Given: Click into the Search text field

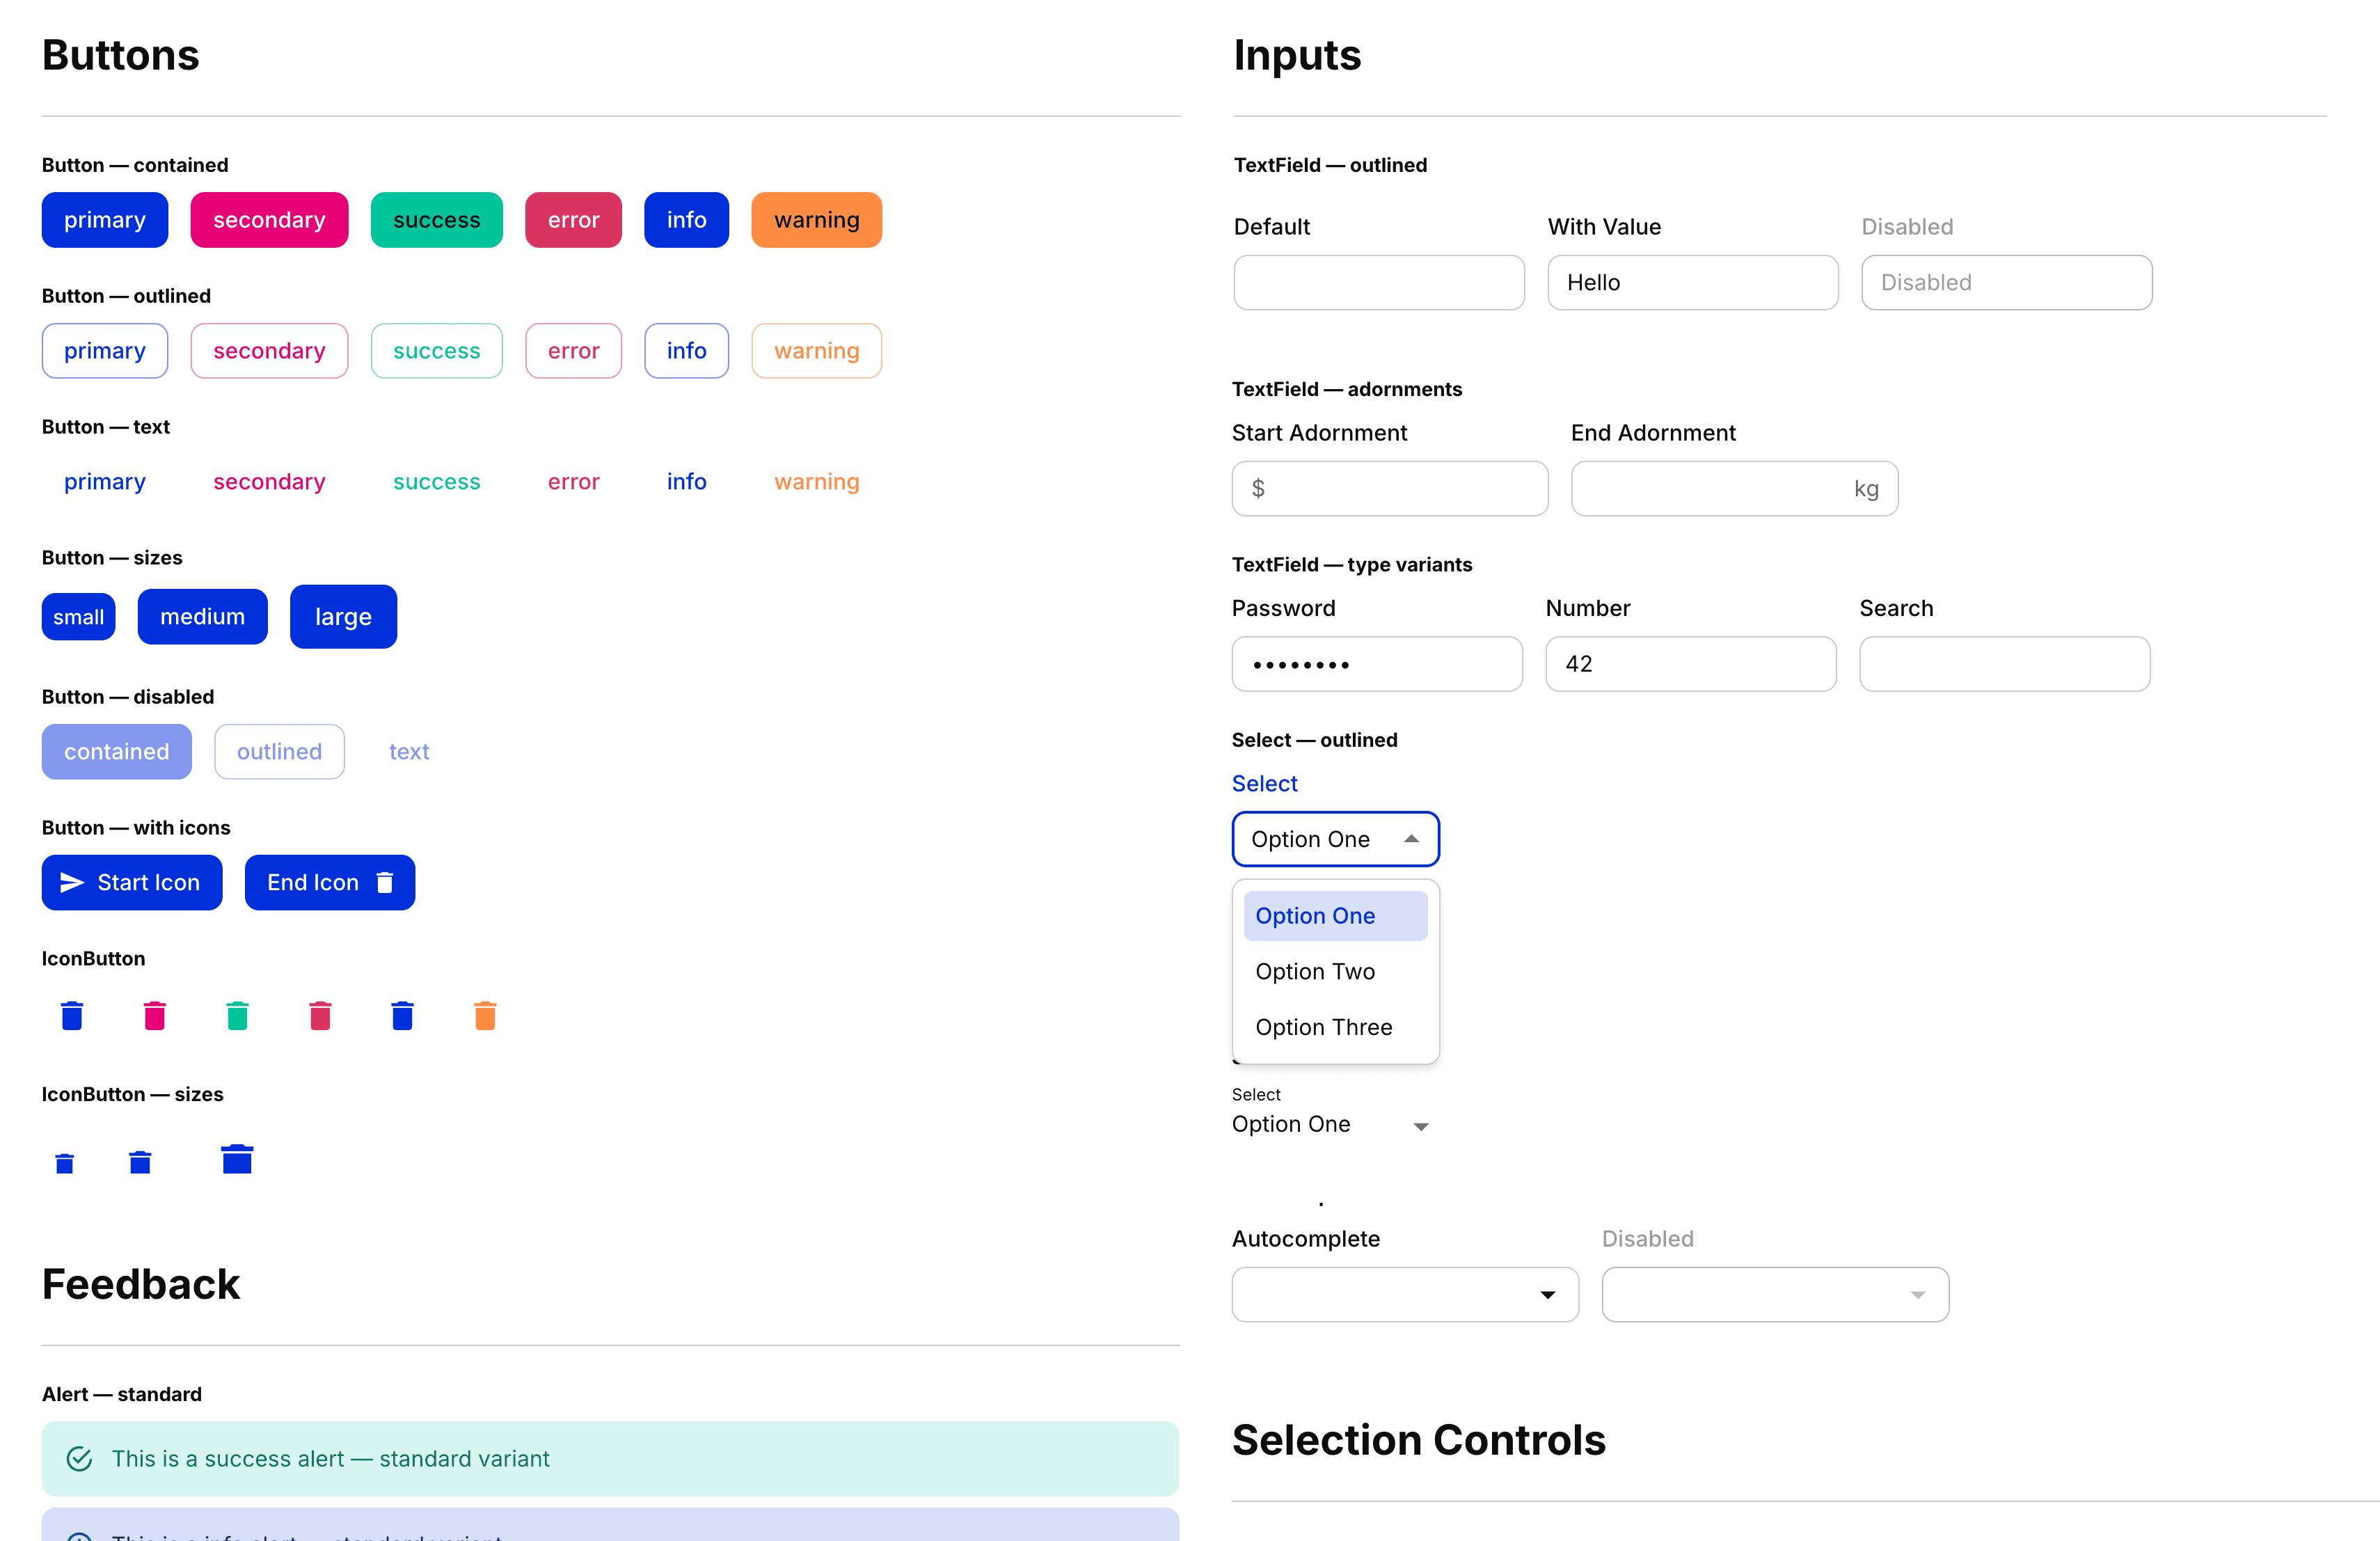Looking at the screenshot, I should [x=2004, y=664].
